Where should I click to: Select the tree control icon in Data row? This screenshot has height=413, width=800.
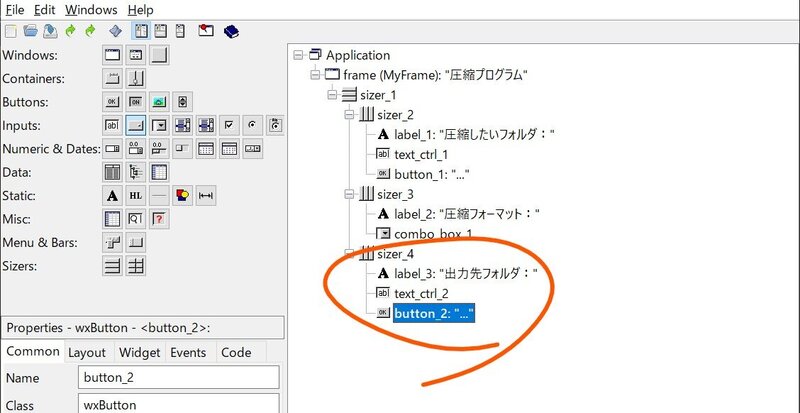135,172
